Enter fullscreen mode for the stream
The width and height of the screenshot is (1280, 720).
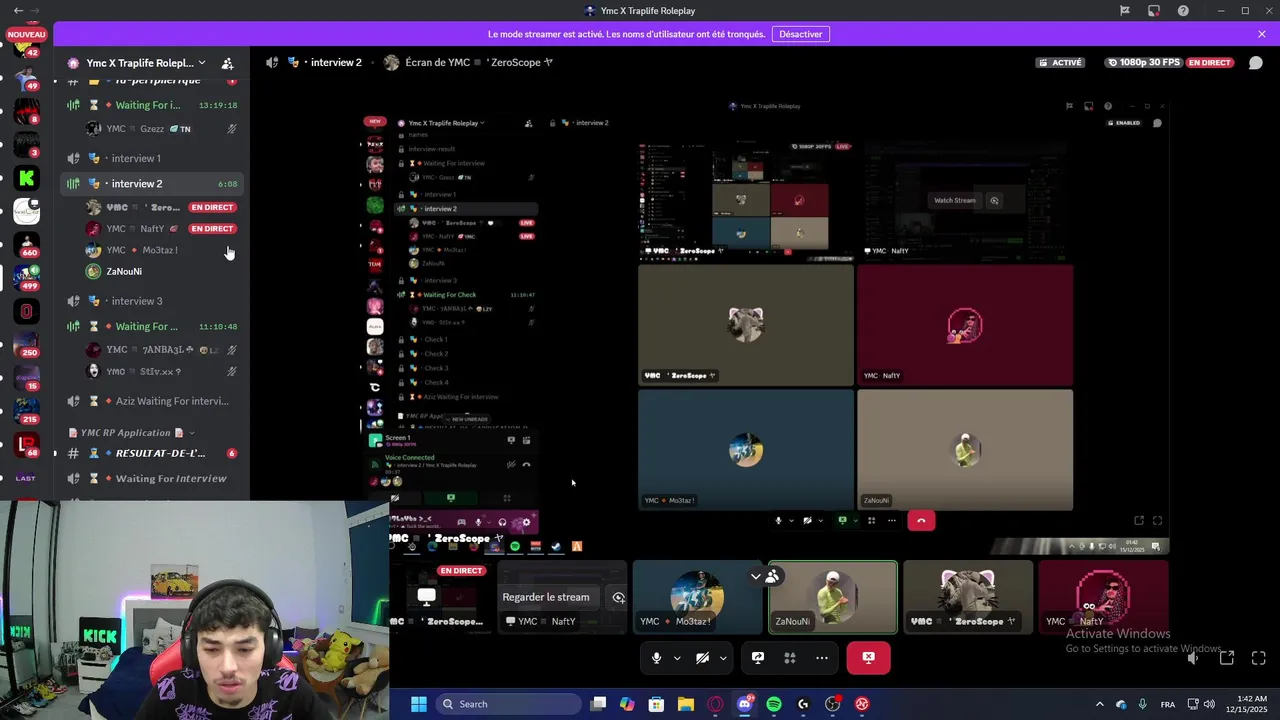(x=1259, y=658)
